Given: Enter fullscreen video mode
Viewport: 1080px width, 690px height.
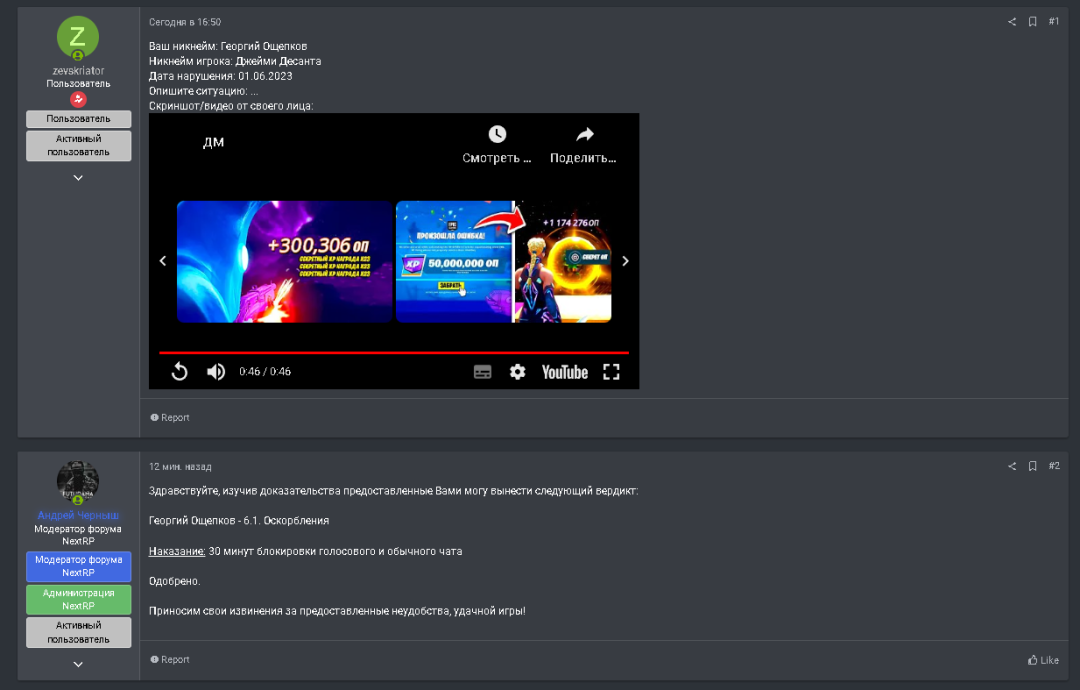Looking at the screenshot, I should [611, 372].
